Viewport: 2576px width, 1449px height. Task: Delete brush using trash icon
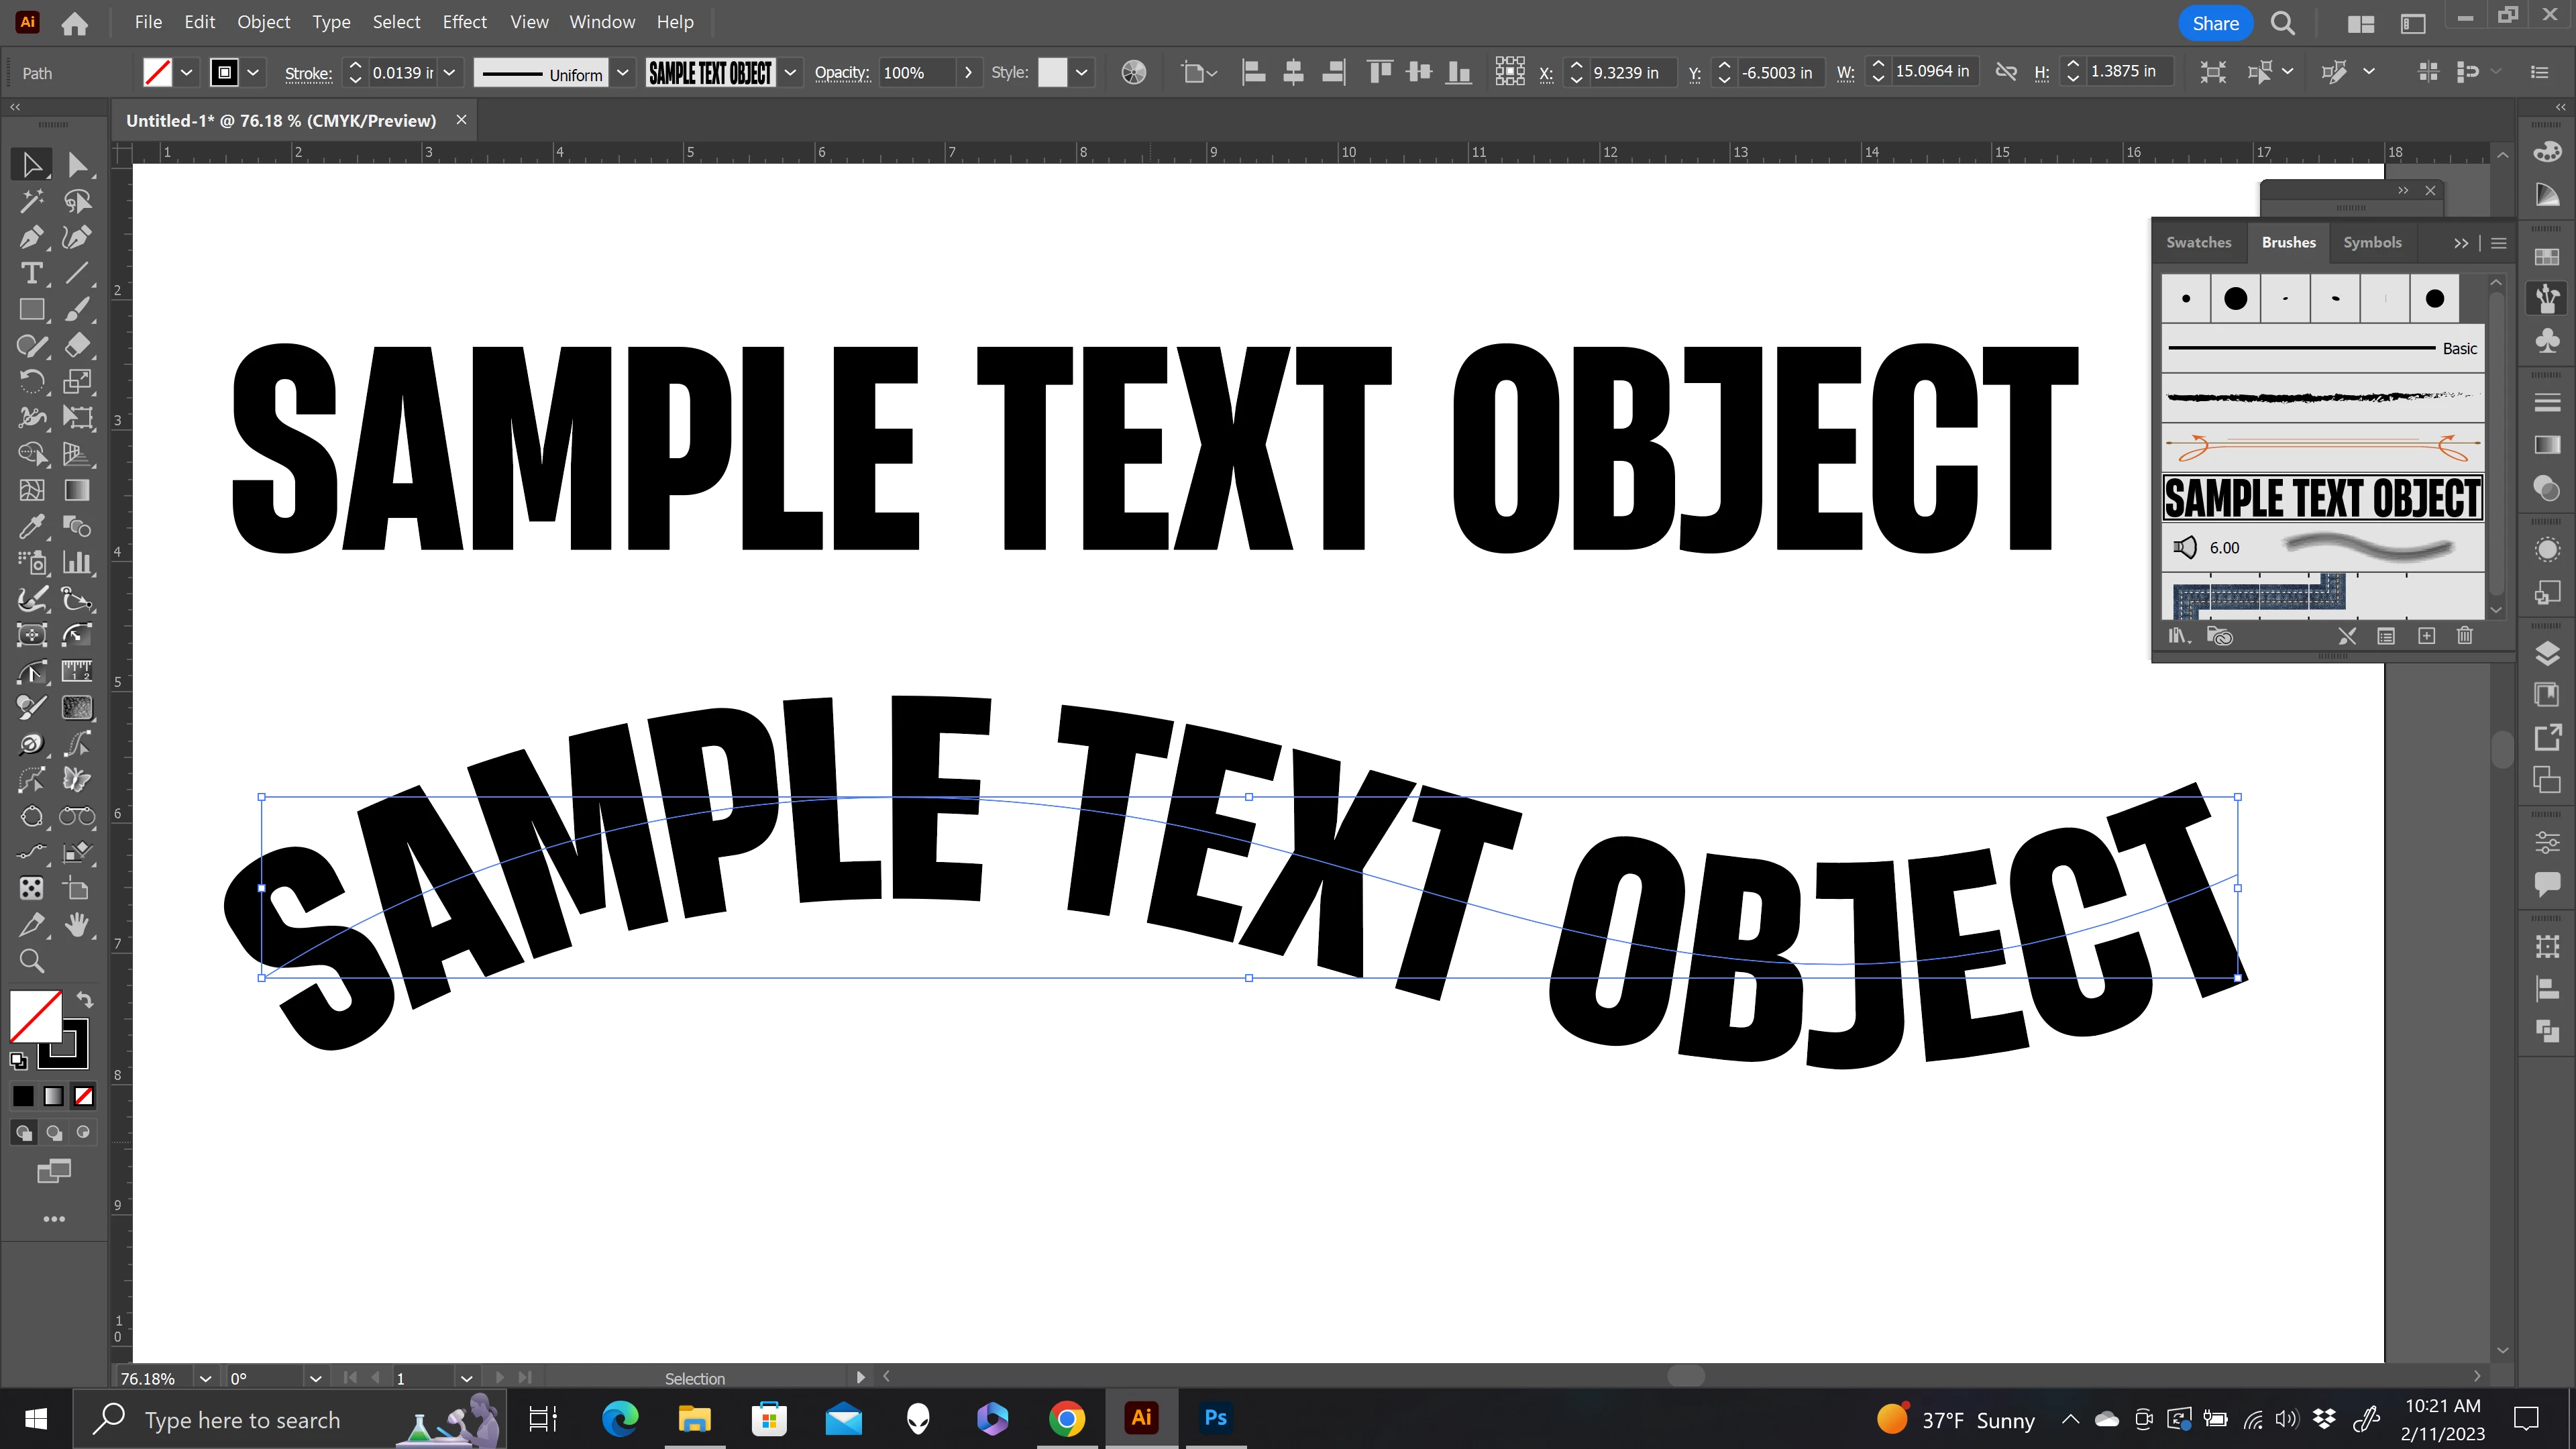click(2465, 636)
